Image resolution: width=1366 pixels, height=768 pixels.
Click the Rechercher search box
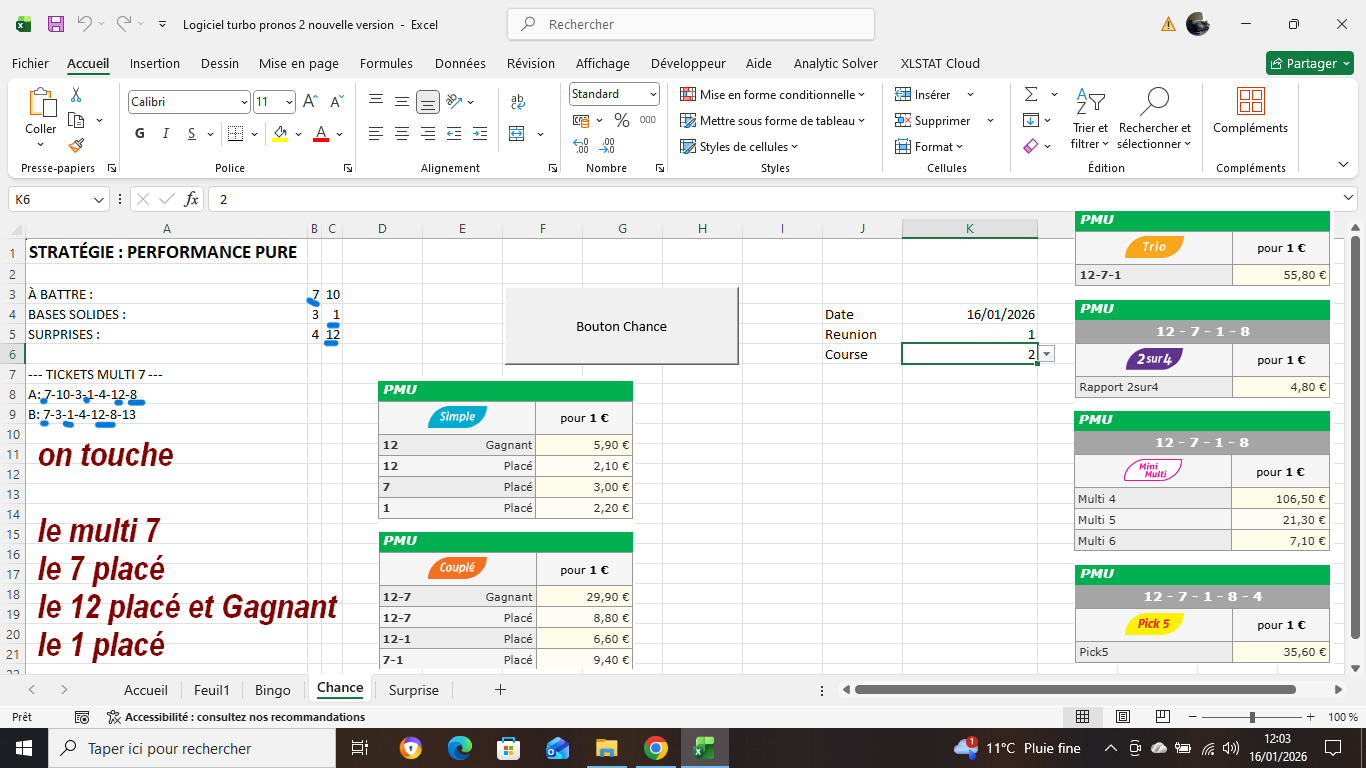691,24
